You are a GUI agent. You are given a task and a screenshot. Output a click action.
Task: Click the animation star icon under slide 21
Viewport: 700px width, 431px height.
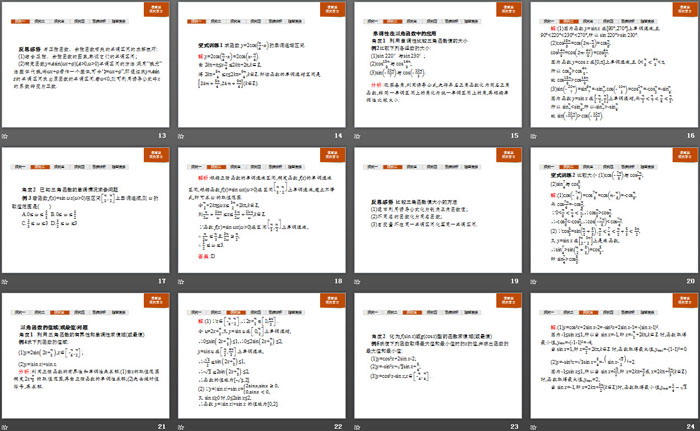pyautogui.click(x=7, y=426)
